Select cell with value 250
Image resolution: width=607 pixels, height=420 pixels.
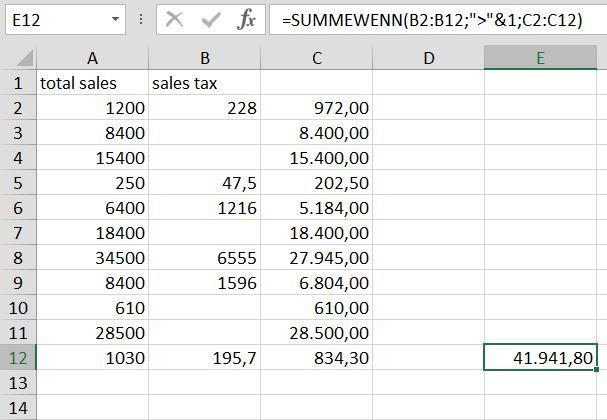(93, 183)
